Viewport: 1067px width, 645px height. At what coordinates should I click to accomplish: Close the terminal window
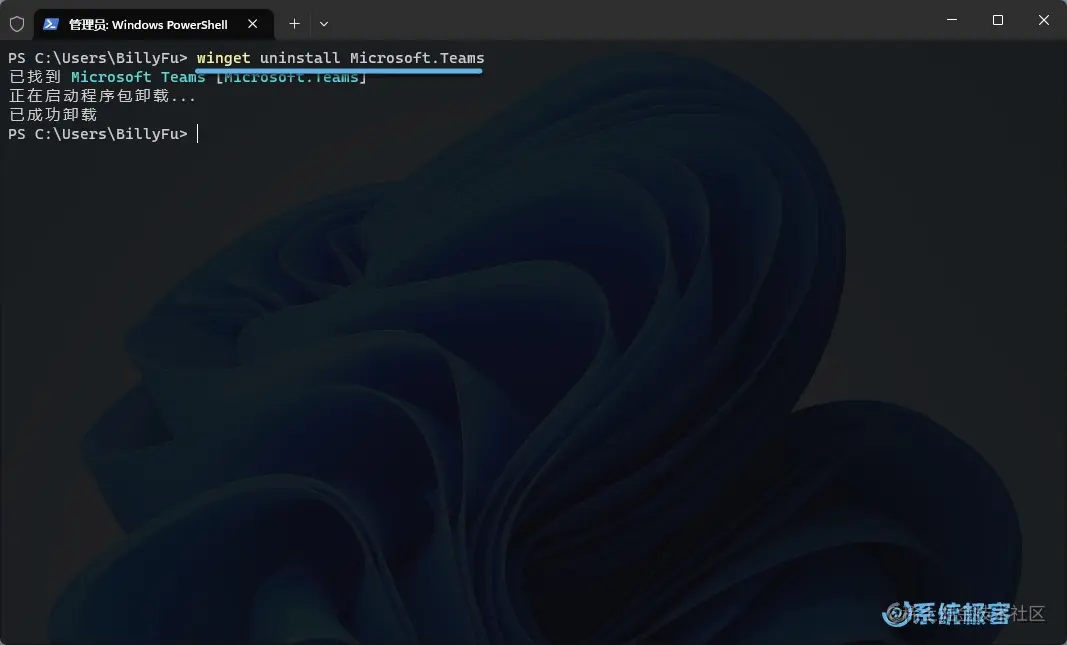coord(1043,20)
